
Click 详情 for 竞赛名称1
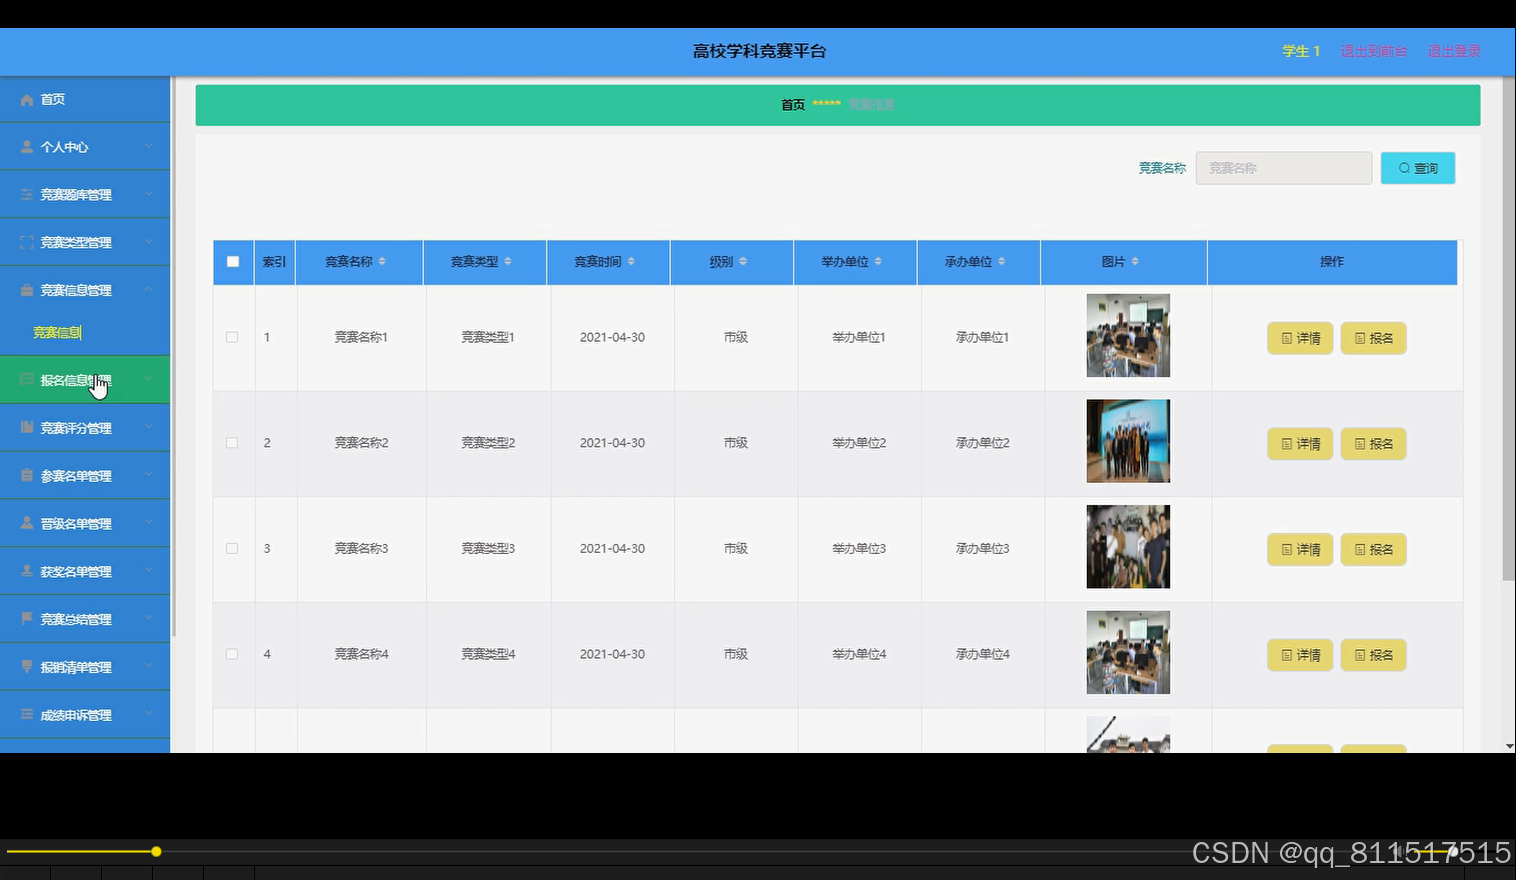tap(1300, 338)
